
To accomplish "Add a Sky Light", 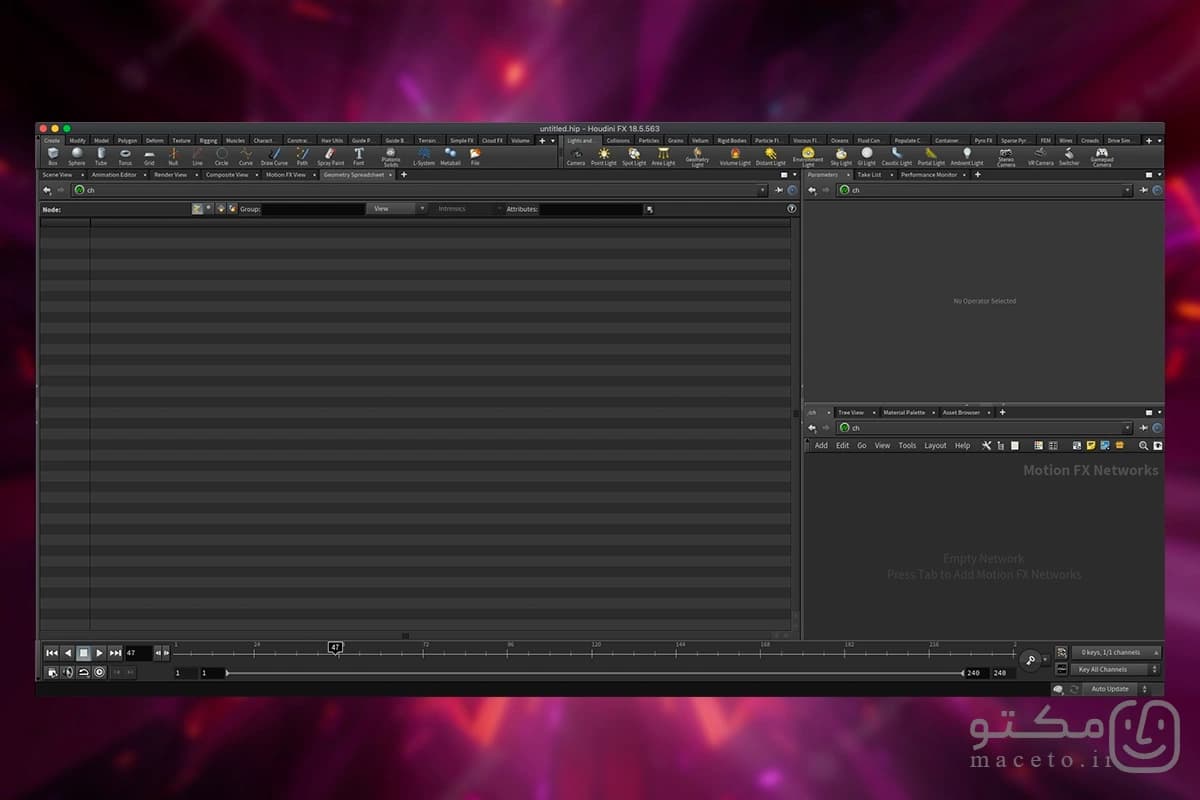I will coord(841,156).
